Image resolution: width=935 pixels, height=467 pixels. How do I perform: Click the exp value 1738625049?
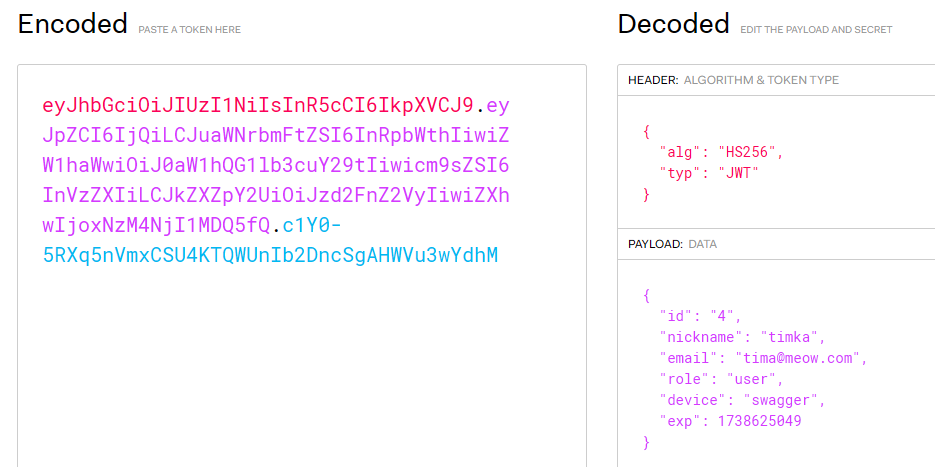tap(760, 422)
